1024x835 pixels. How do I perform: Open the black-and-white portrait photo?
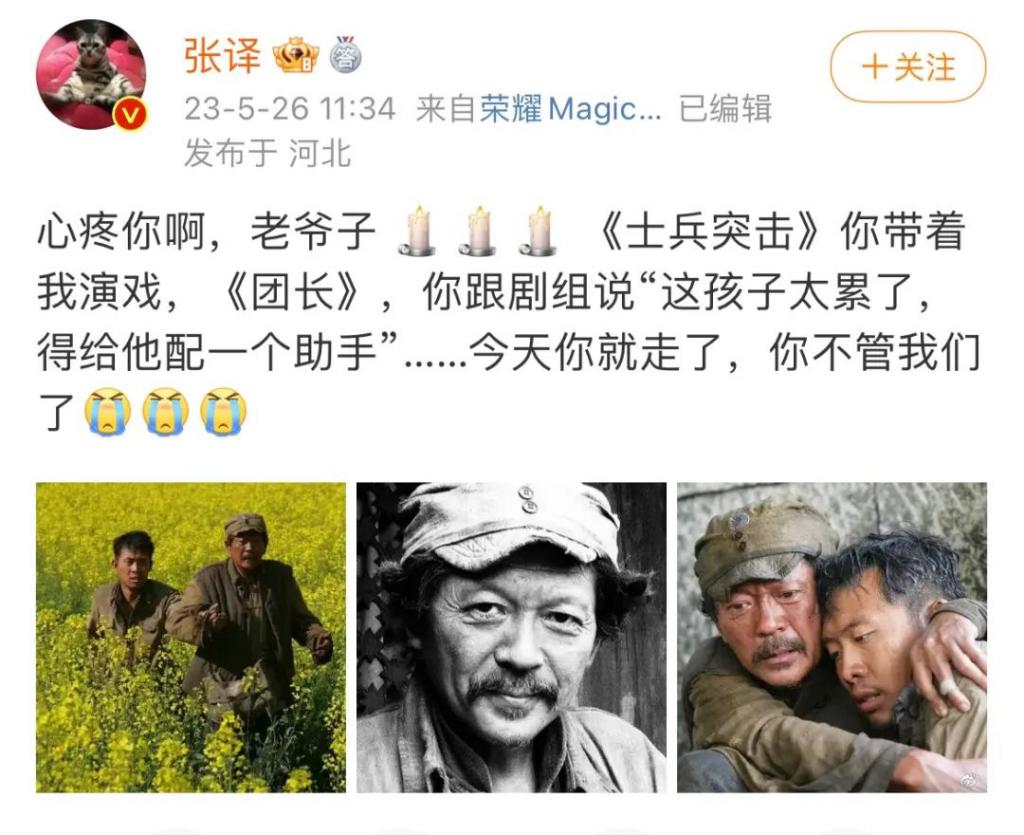511,637
